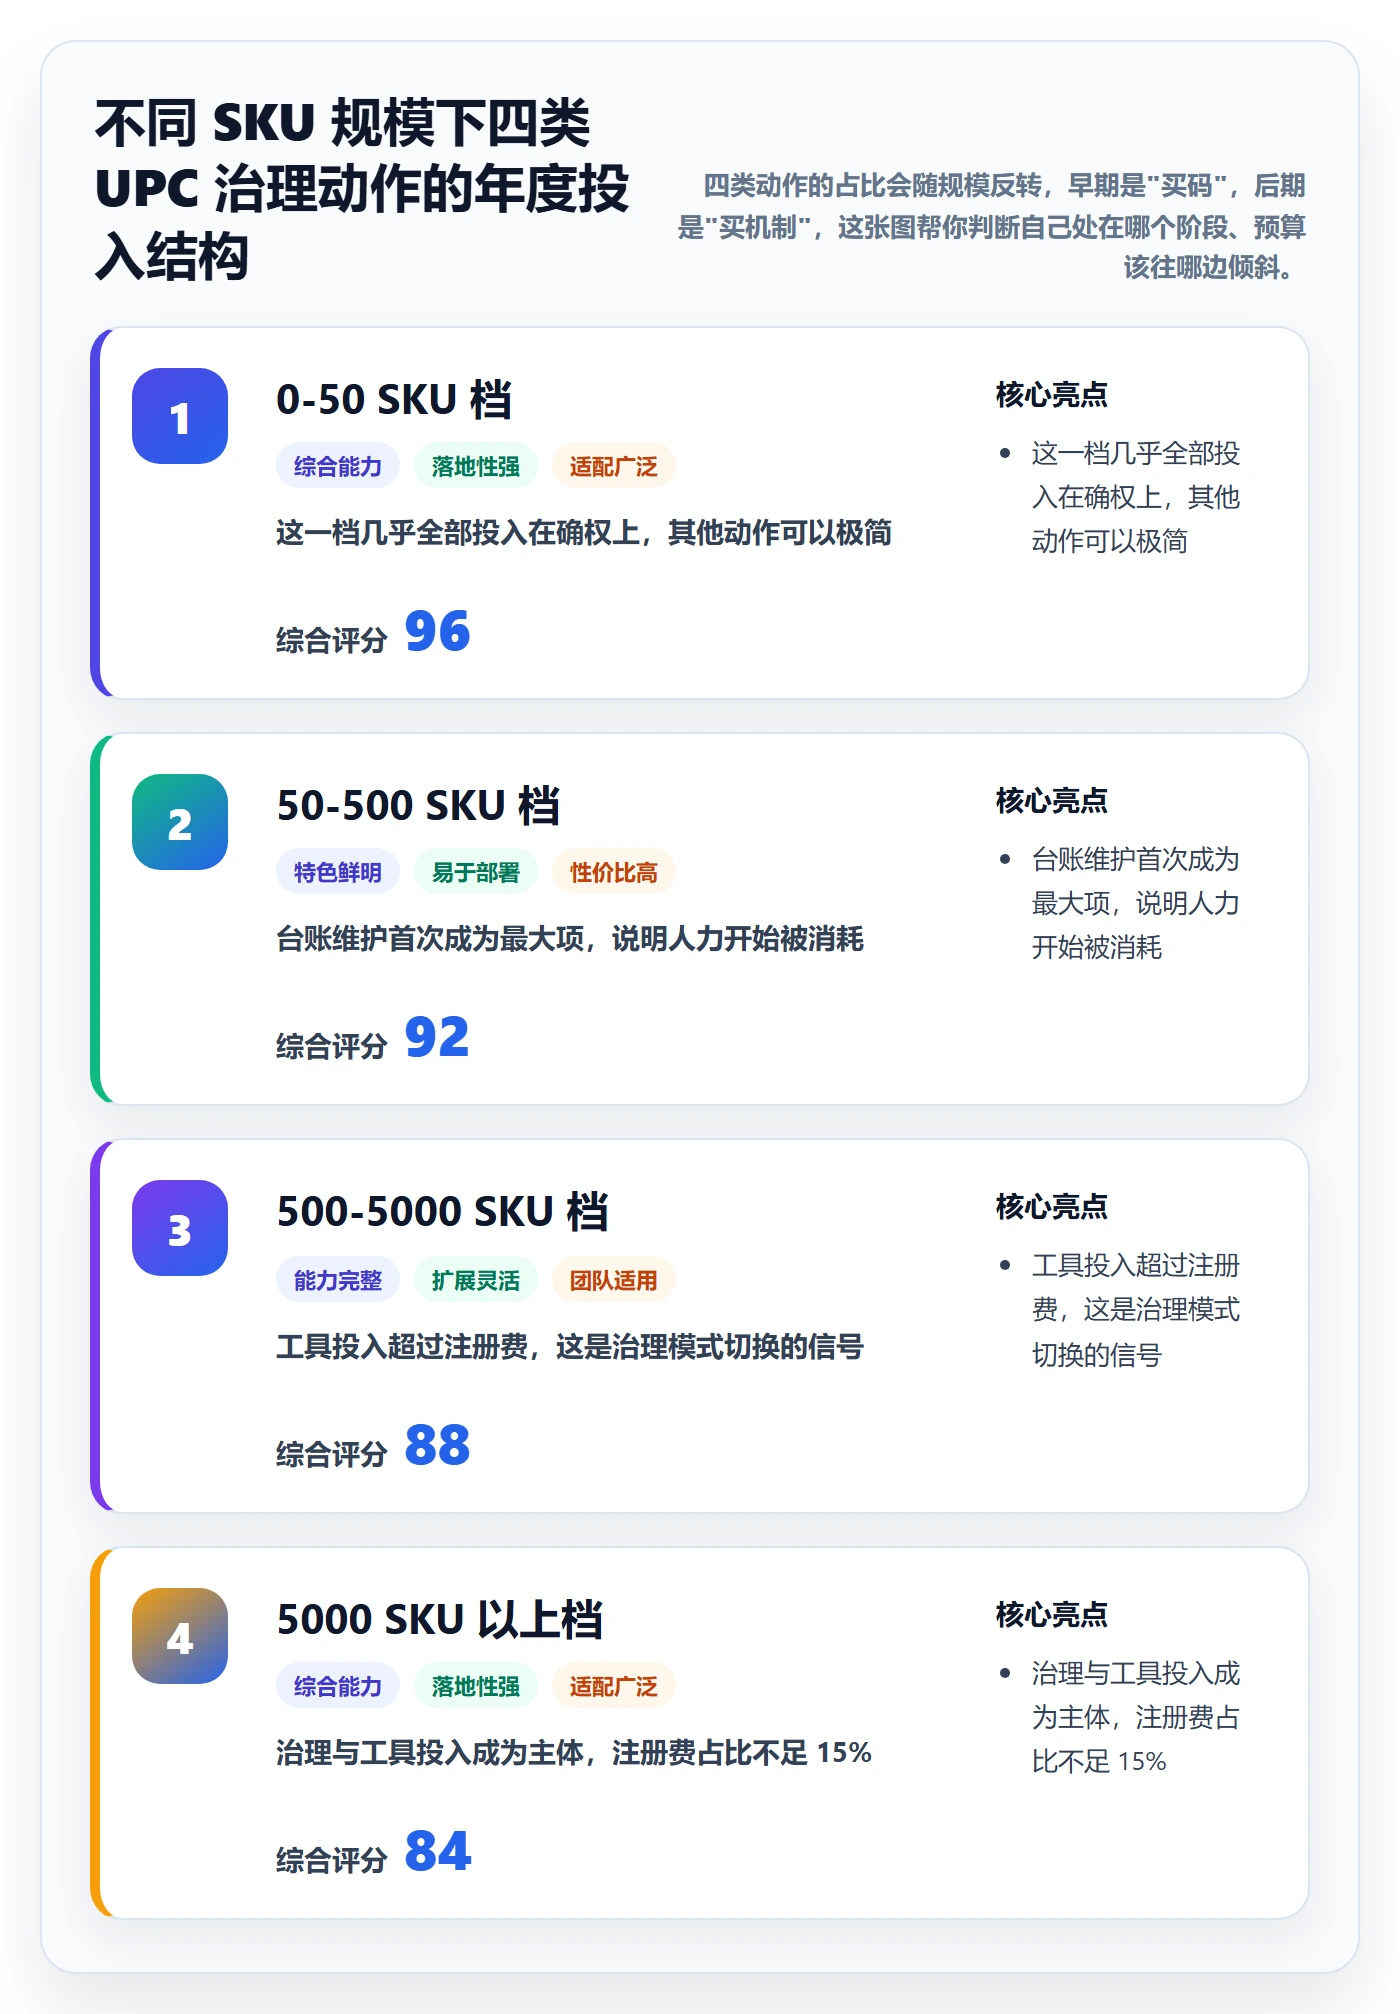
Task: Click the main title starting with 不同 SKU 规模下
Action: (x=362, y=189)
